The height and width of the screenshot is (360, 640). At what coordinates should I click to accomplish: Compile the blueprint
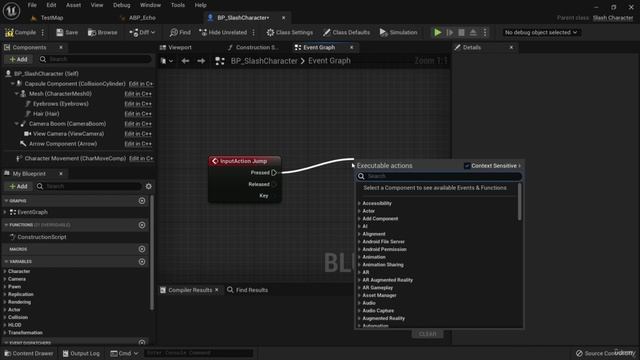21,32
